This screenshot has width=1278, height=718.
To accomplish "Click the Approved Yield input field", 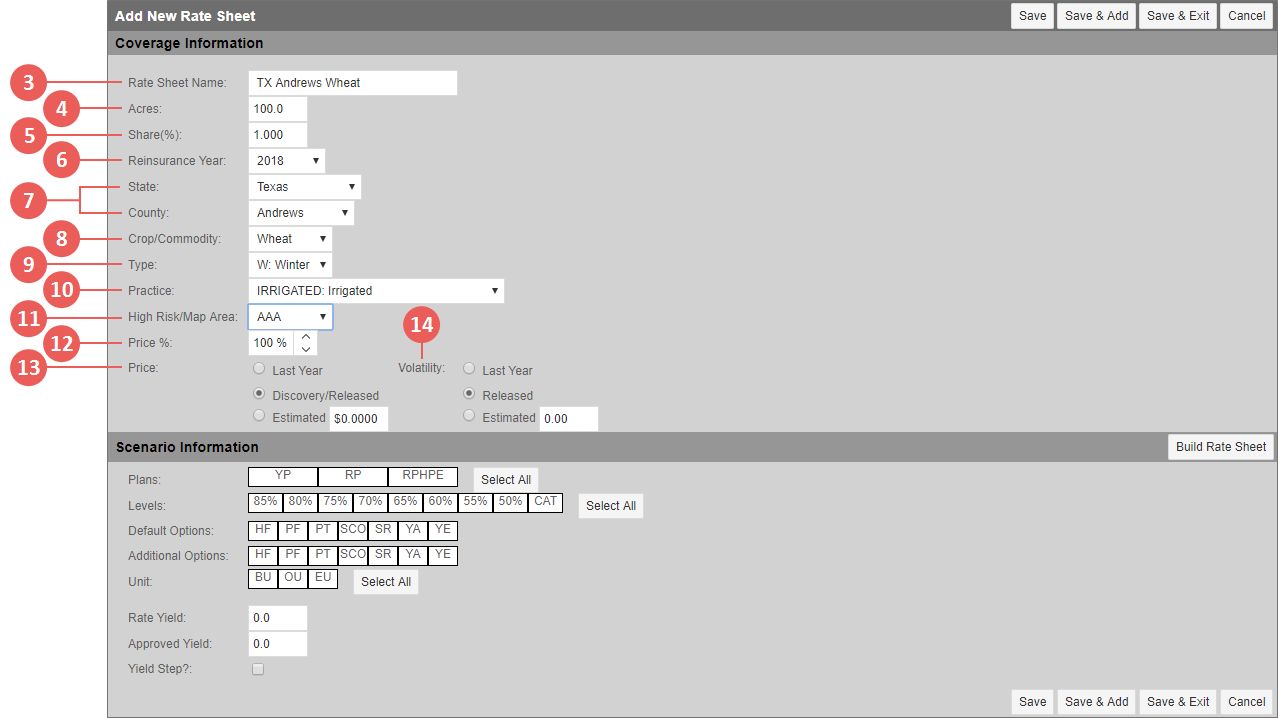I will click(x=277, y=644).
